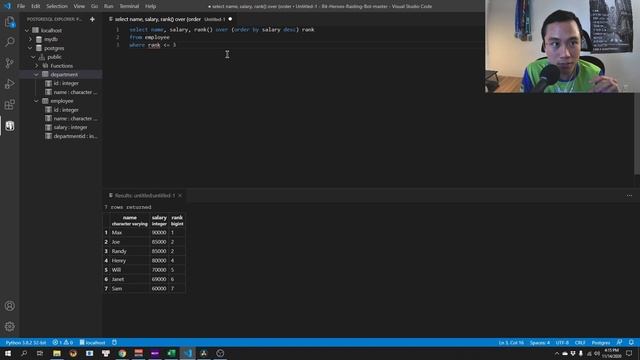The height and width of the screenshot is (360, 640).
Task: Open the notifications bell in status bar
Action: 631,342
